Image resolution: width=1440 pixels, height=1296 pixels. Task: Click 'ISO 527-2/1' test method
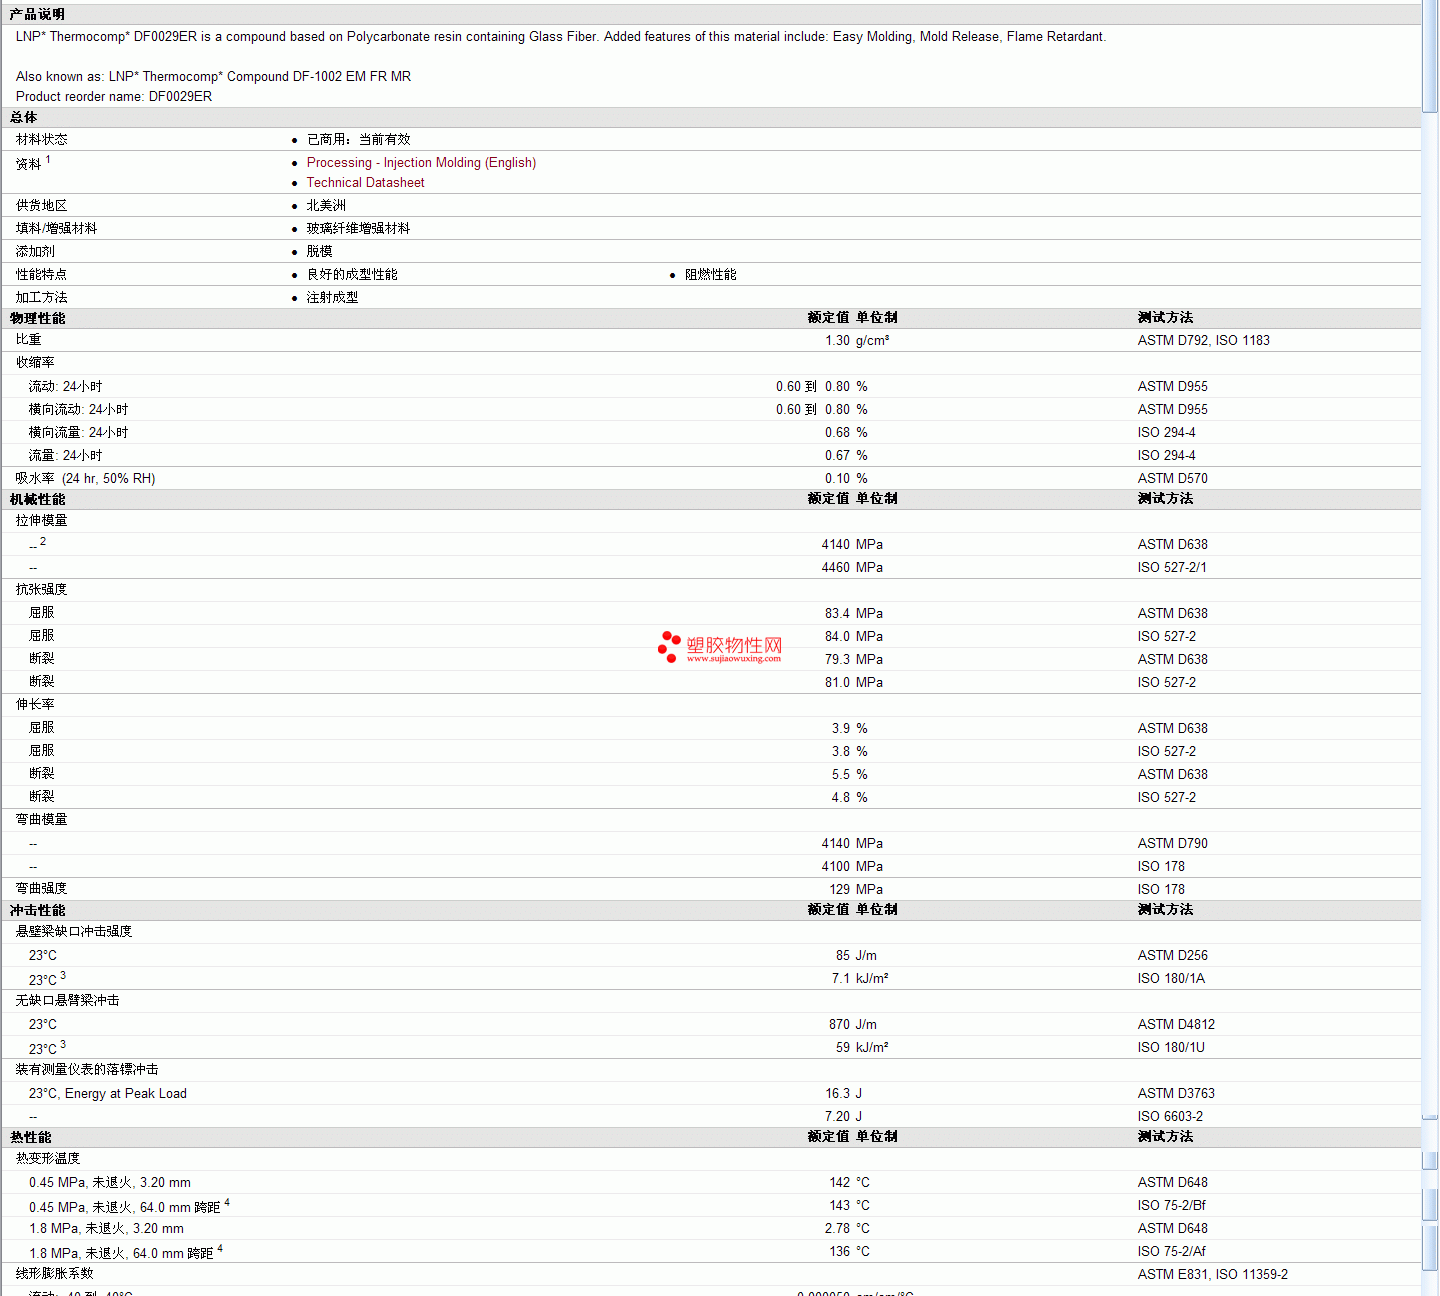pos(1172,568)
